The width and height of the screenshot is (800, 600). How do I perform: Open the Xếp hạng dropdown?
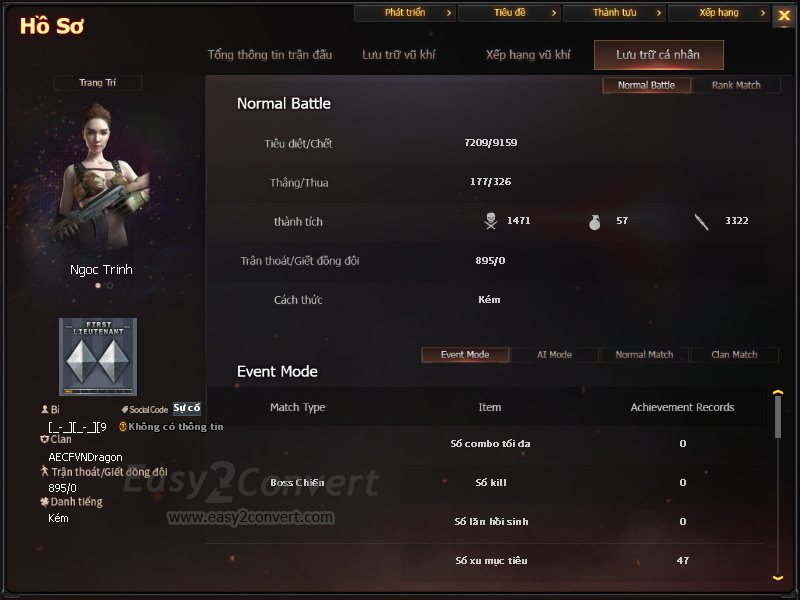pyautogui.click(x=719, y=13)
